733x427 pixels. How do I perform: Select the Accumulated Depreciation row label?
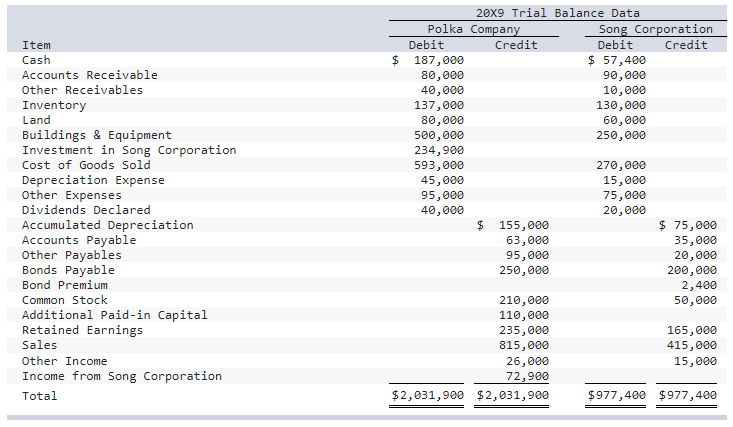click(x=108, y=225)
